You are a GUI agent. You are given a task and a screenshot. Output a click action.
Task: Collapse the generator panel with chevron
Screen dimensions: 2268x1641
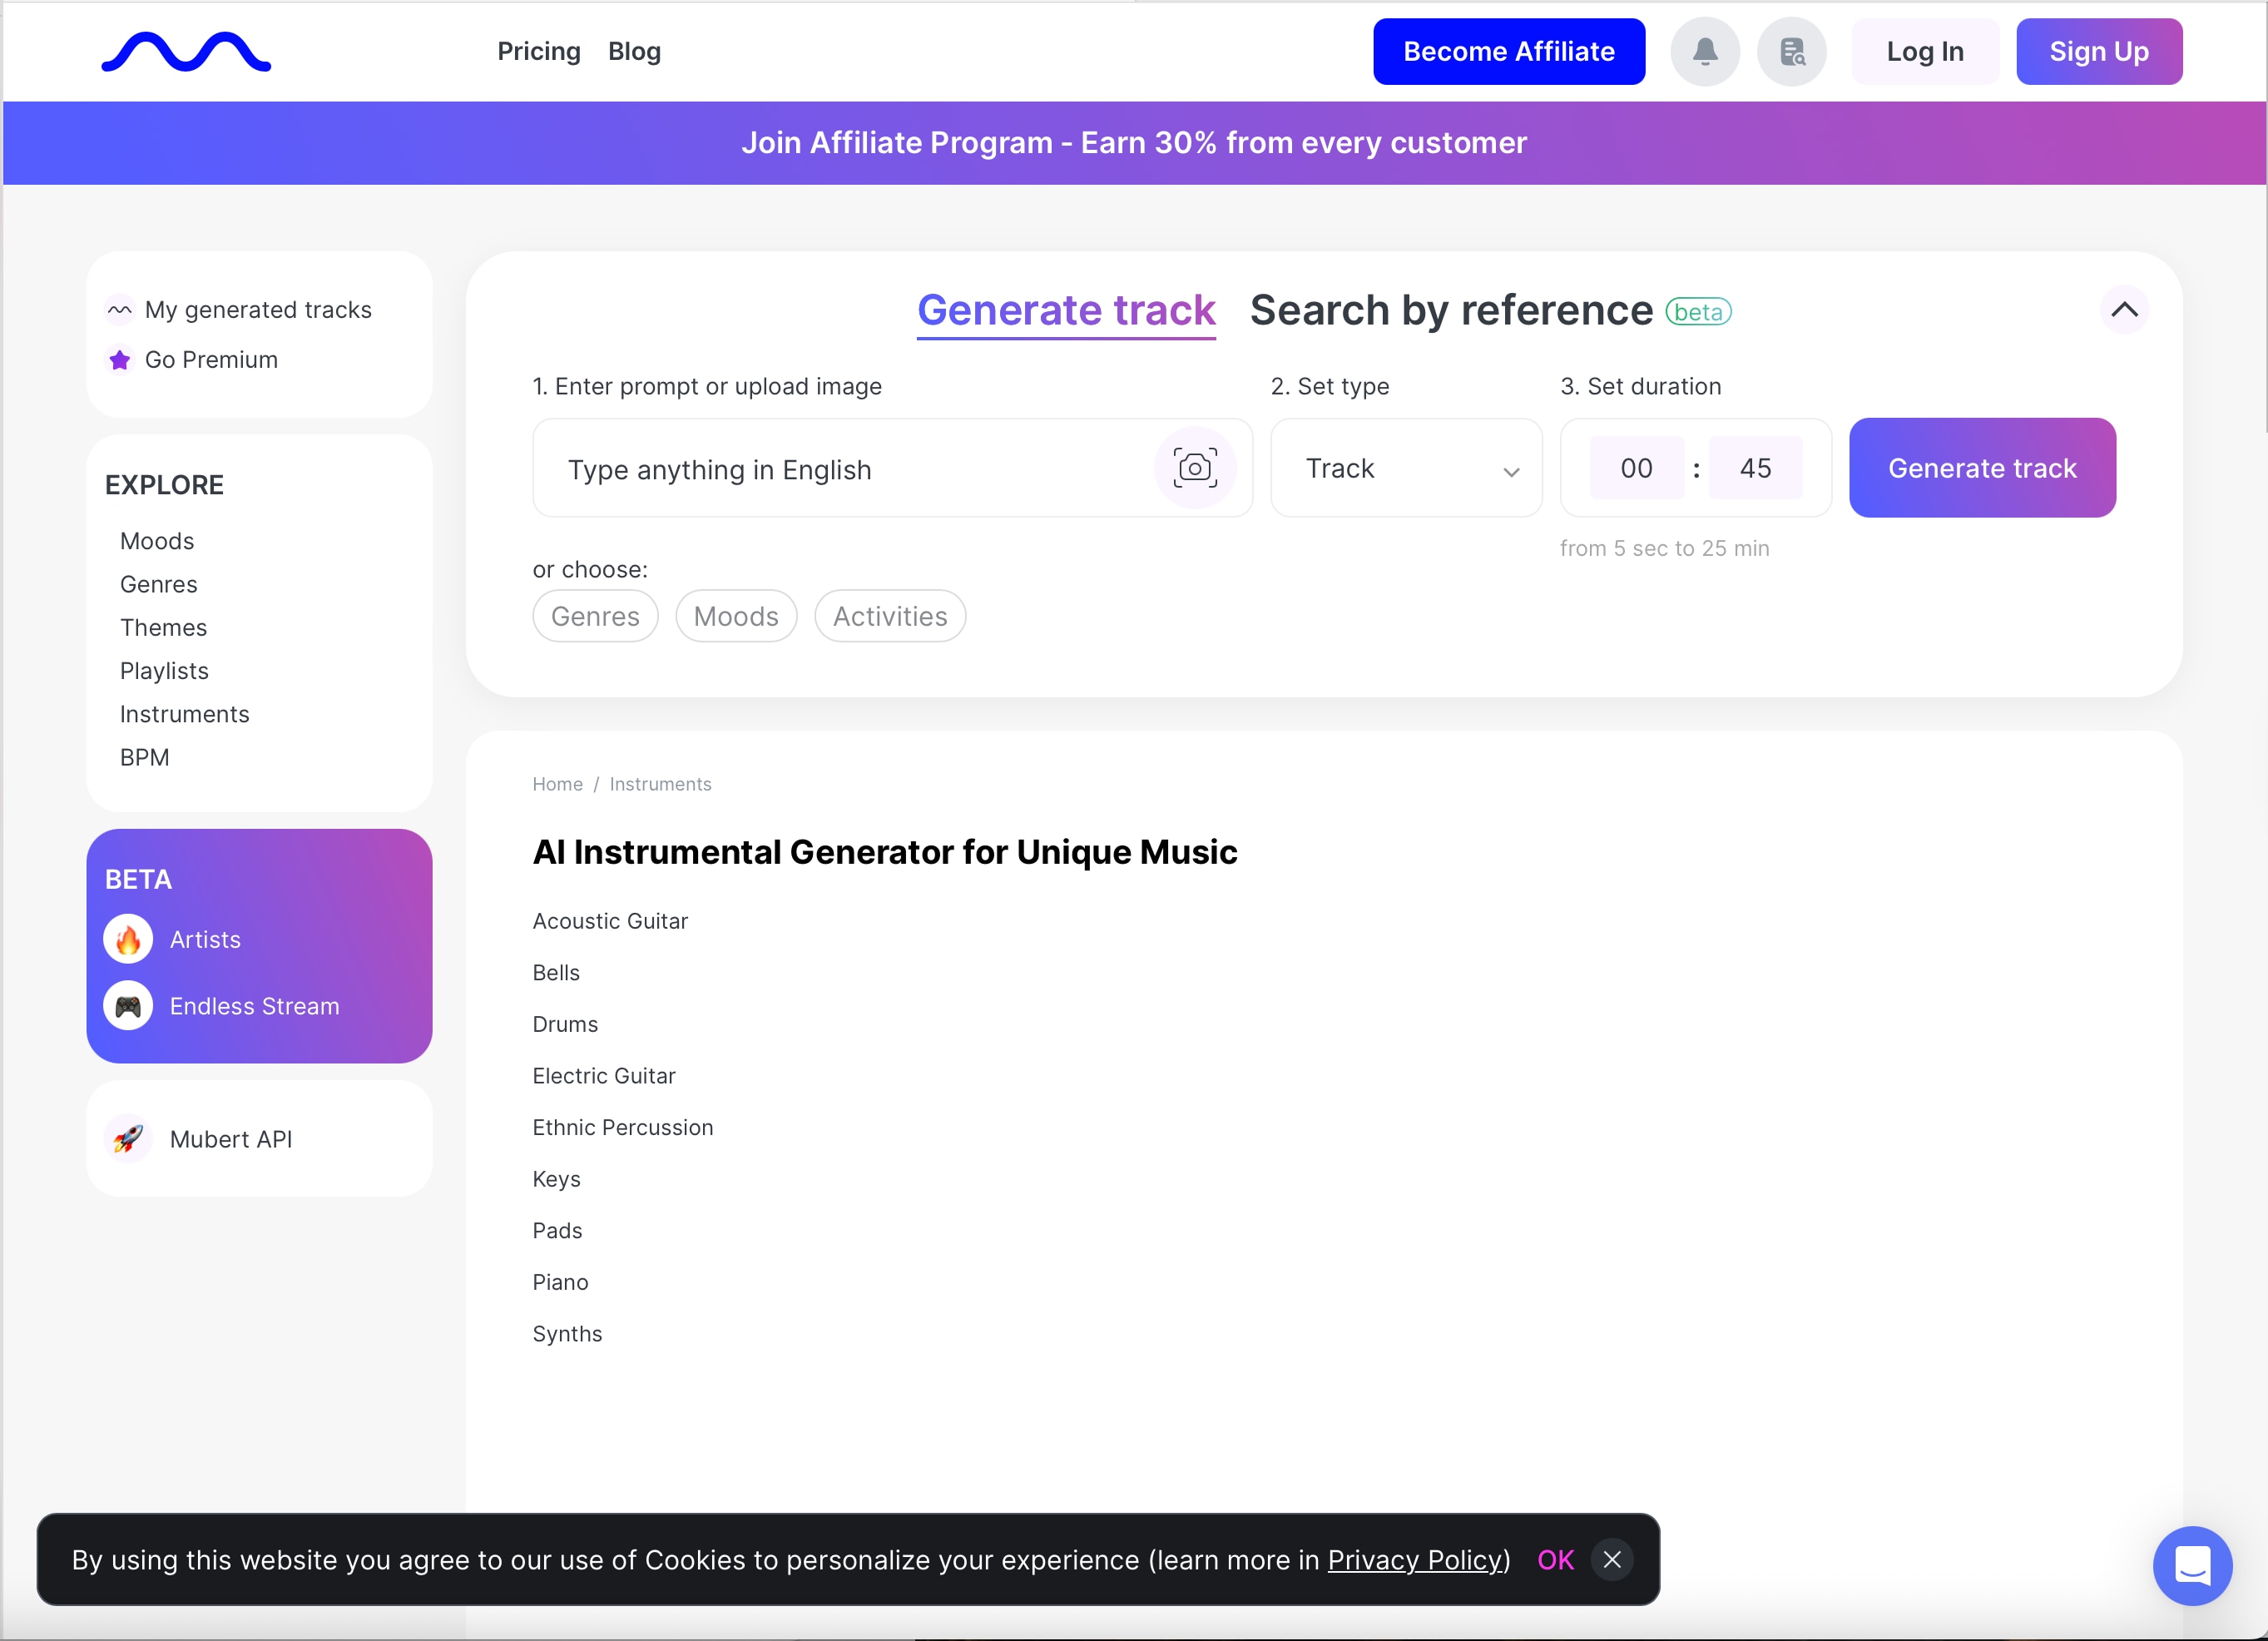click(2125, 310)
